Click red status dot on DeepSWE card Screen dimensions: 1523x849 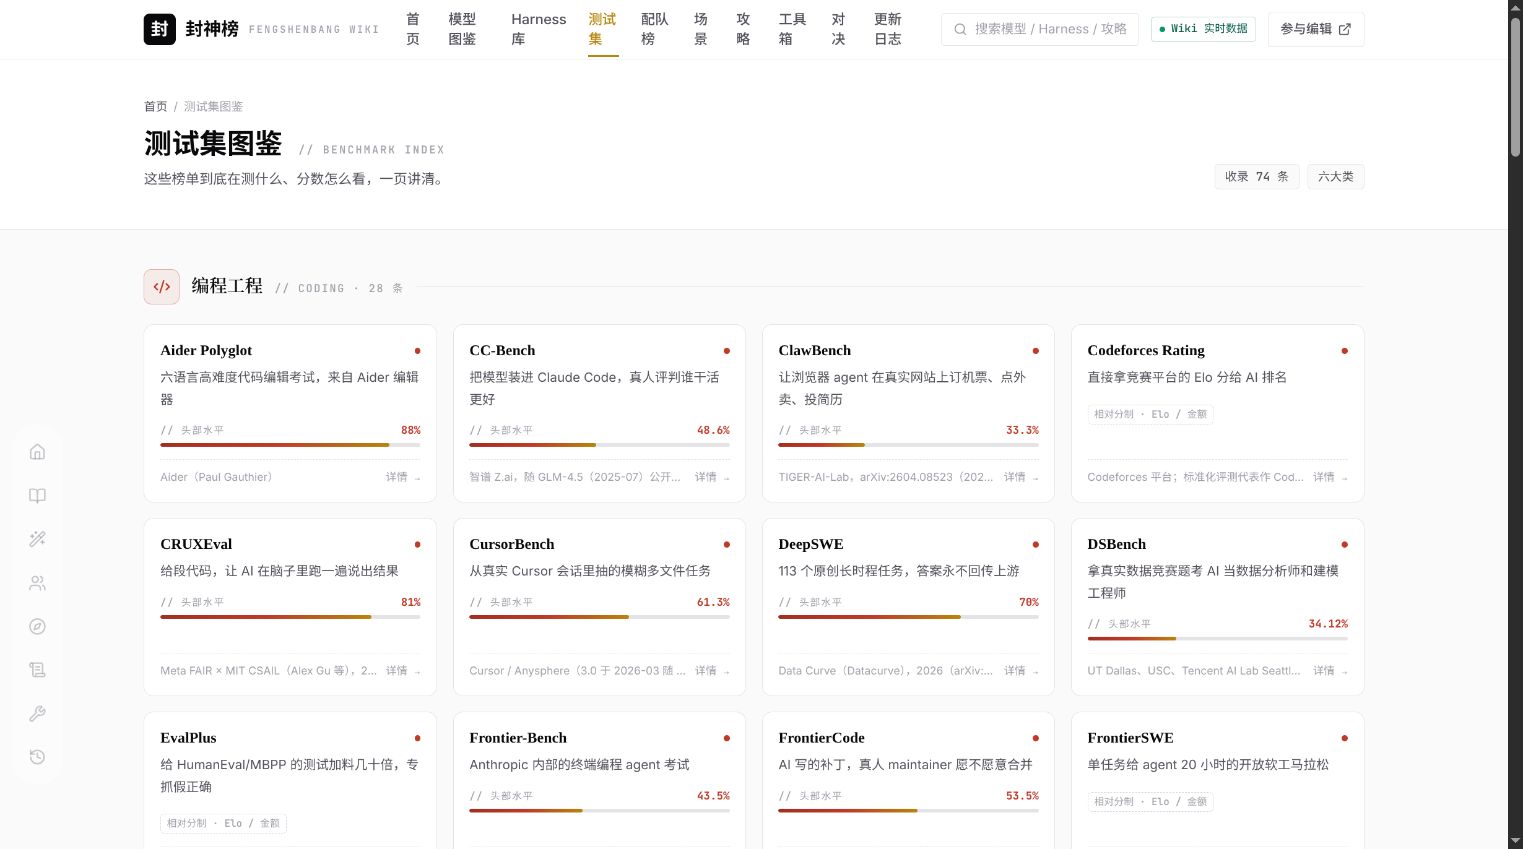pos(1035,545)
